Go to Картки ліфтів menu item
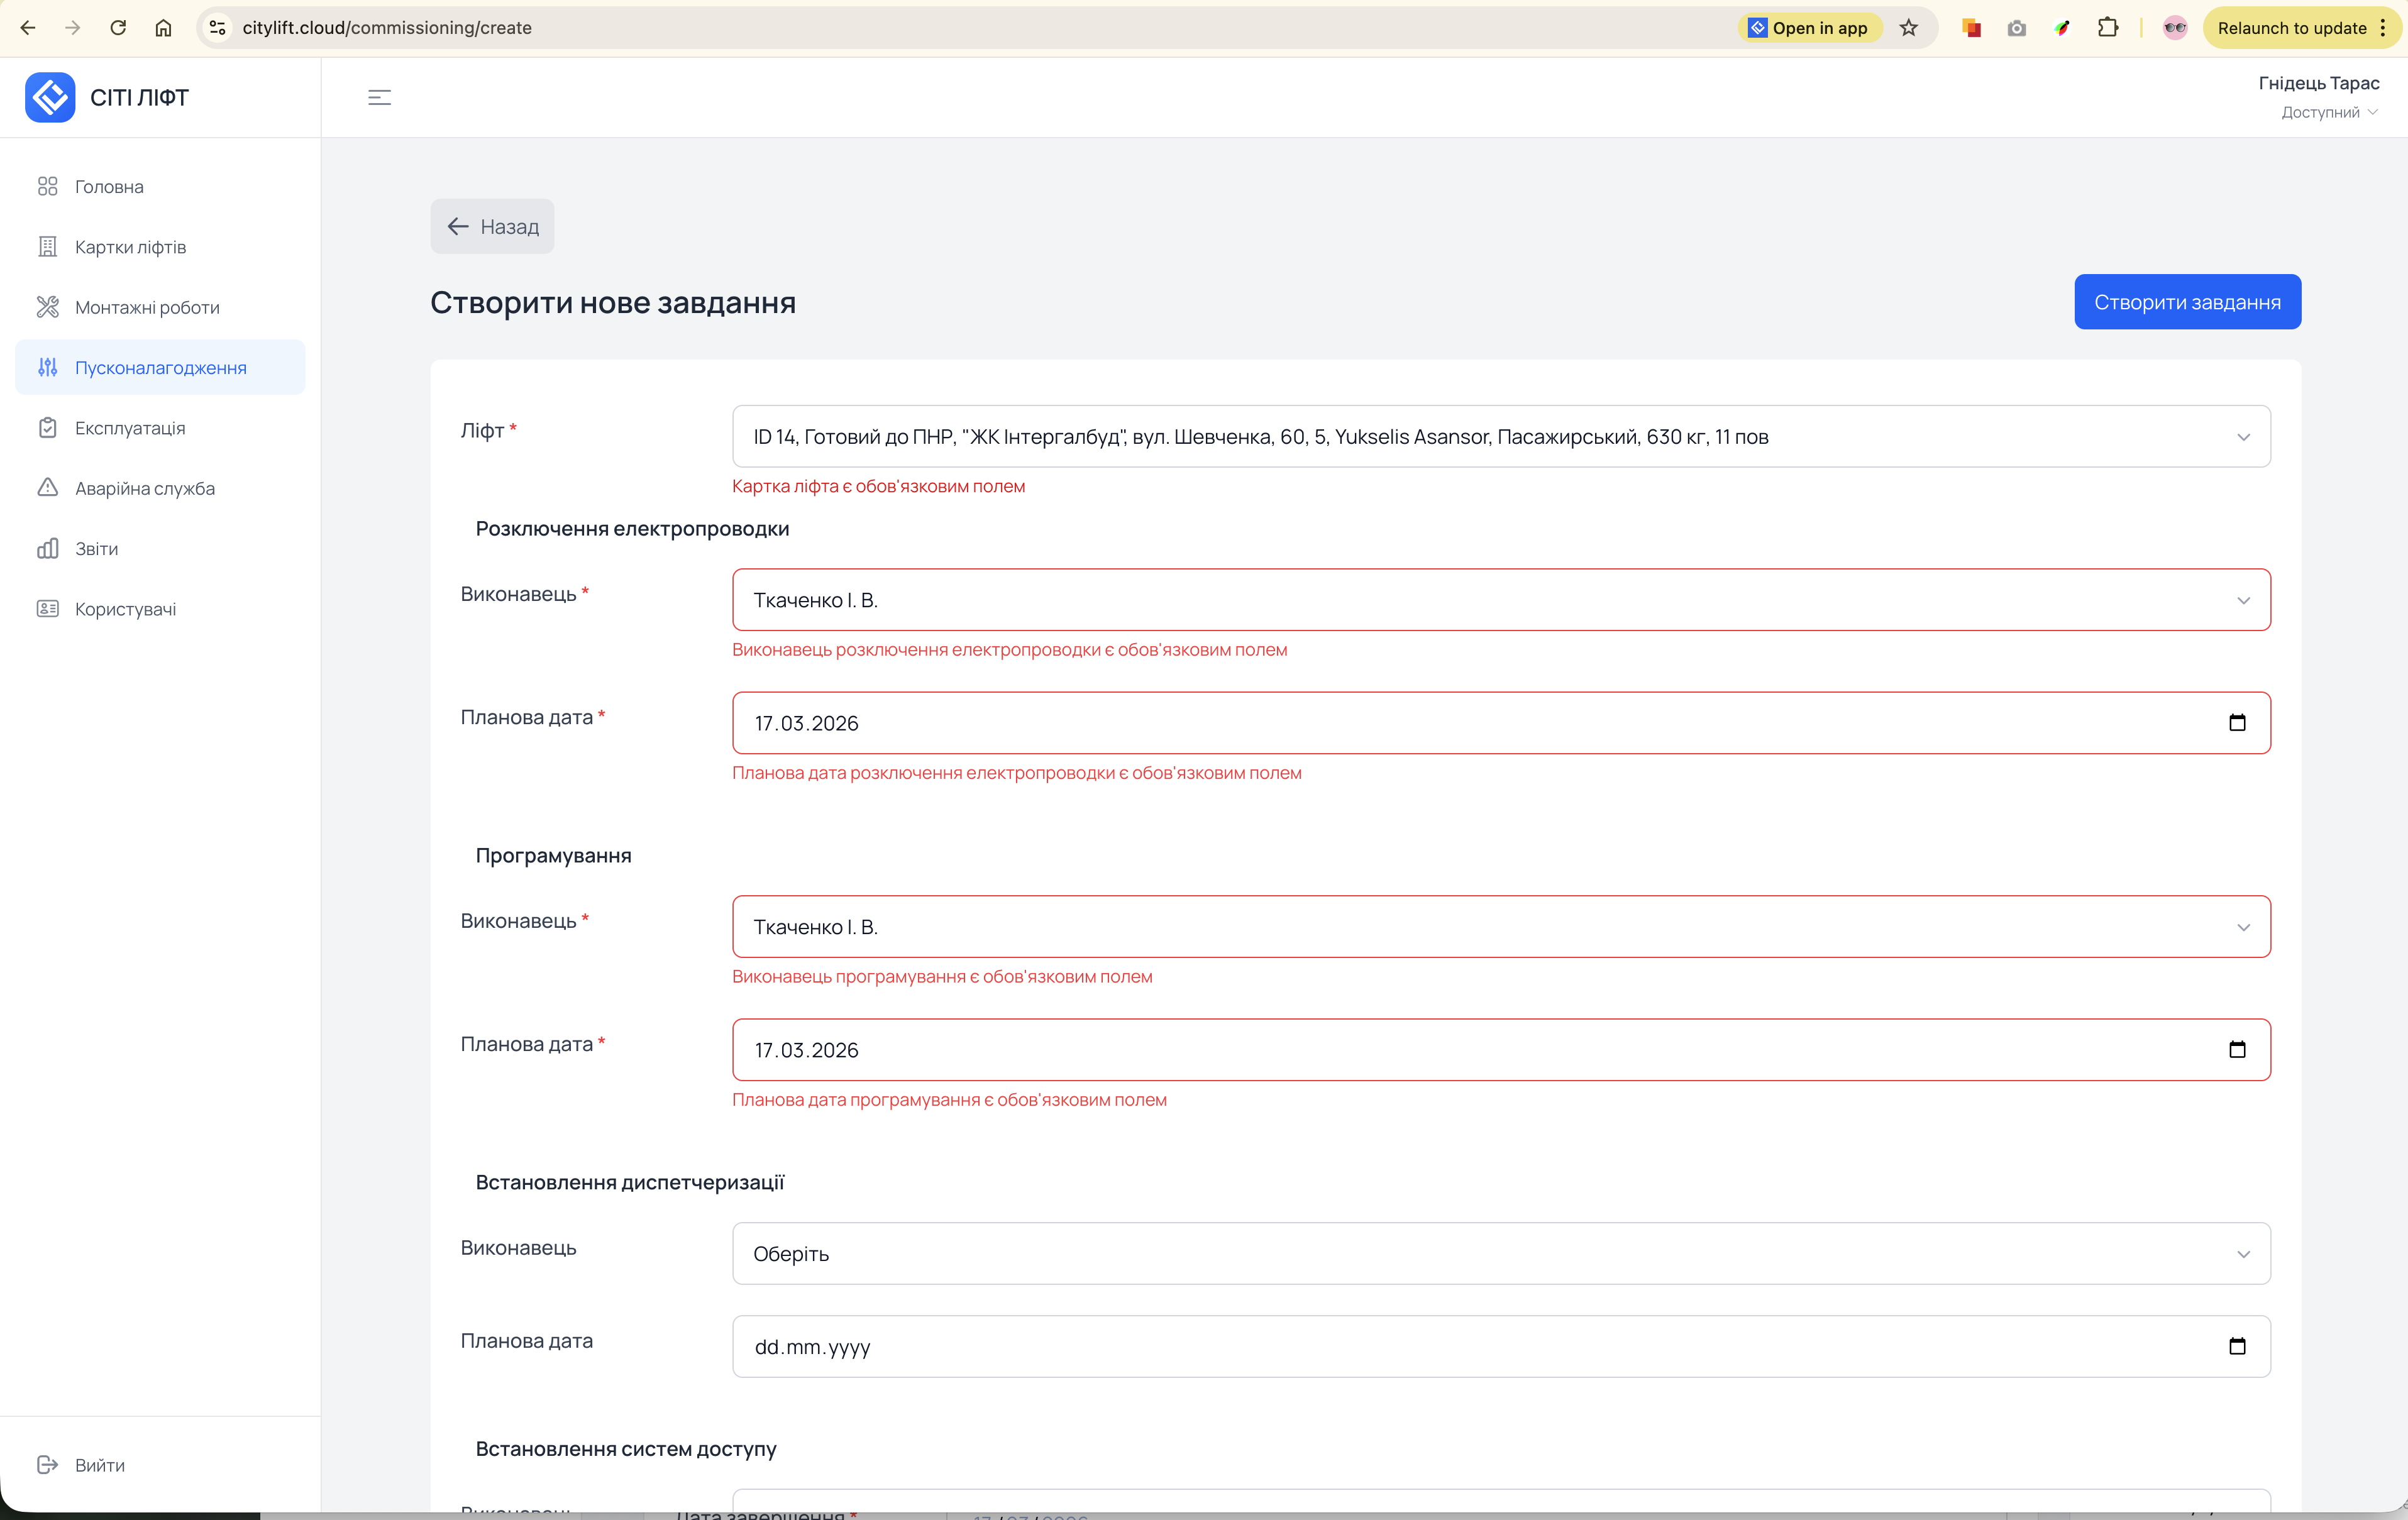This screenshot has height=1520, width=2408. (130, 247)
